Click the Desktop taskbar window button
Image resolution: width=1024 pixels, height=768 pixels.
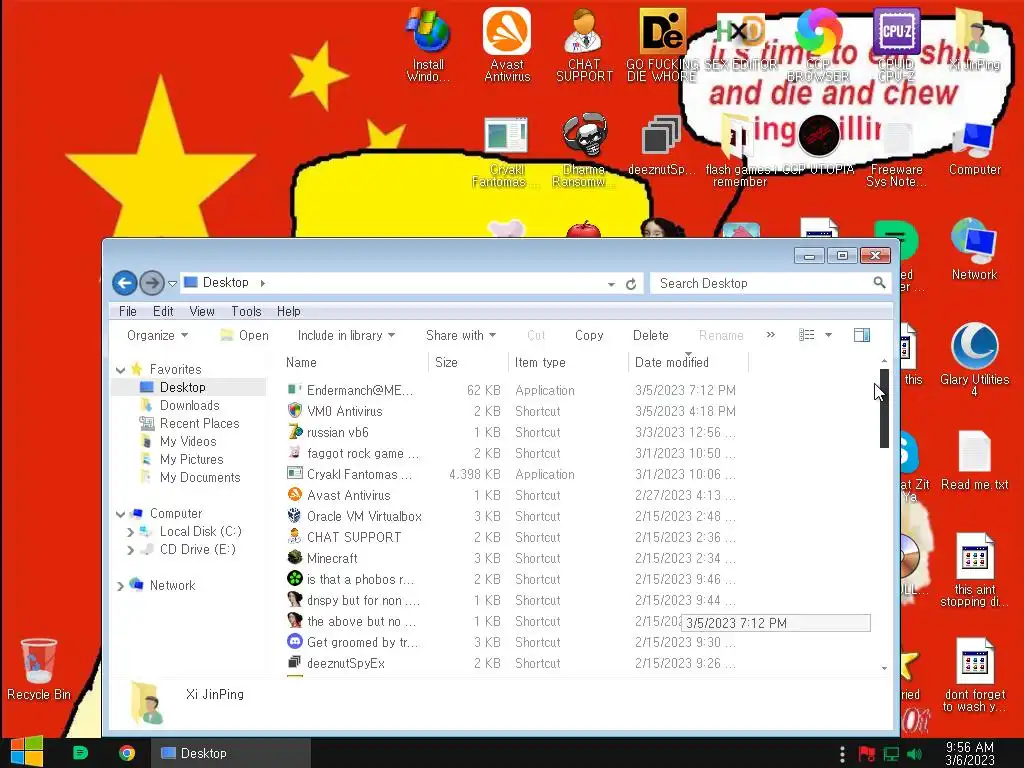pos(231,753)
